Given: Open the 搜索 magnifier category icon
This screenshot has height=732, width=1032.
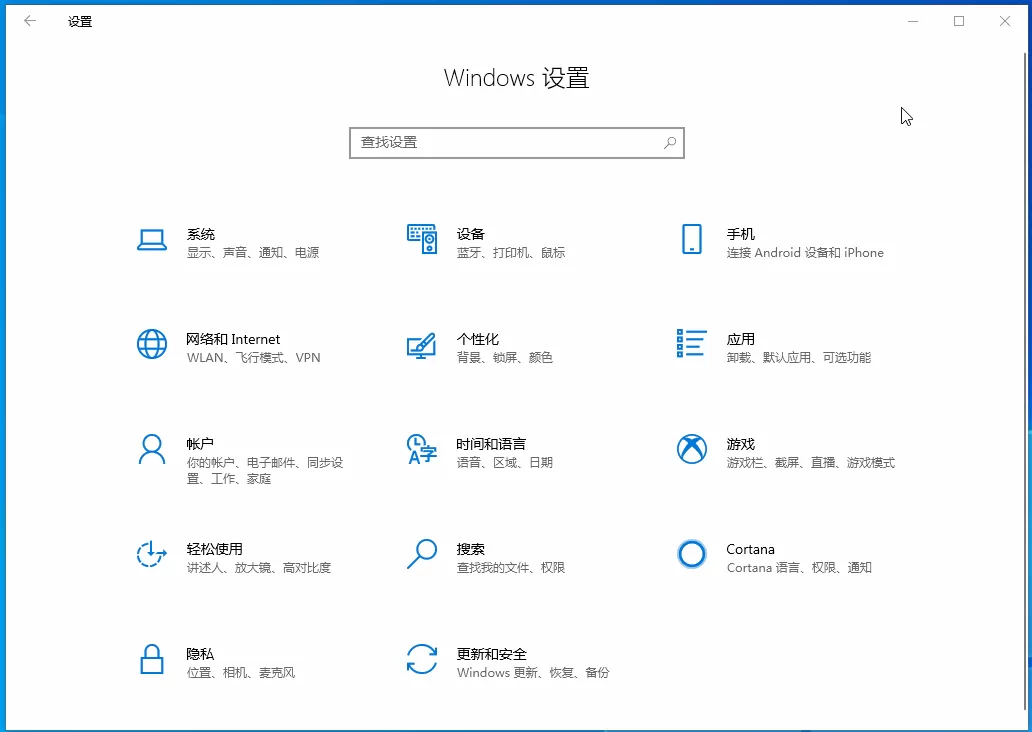Looking at the screenshot, I should tap(422, 554).
